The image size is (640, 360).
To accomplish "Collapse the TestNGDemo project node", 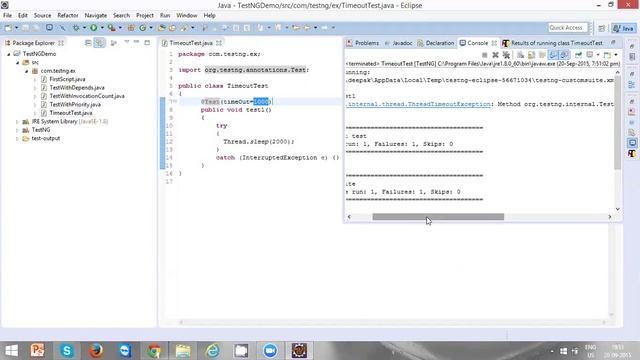I will coord(9,54).
